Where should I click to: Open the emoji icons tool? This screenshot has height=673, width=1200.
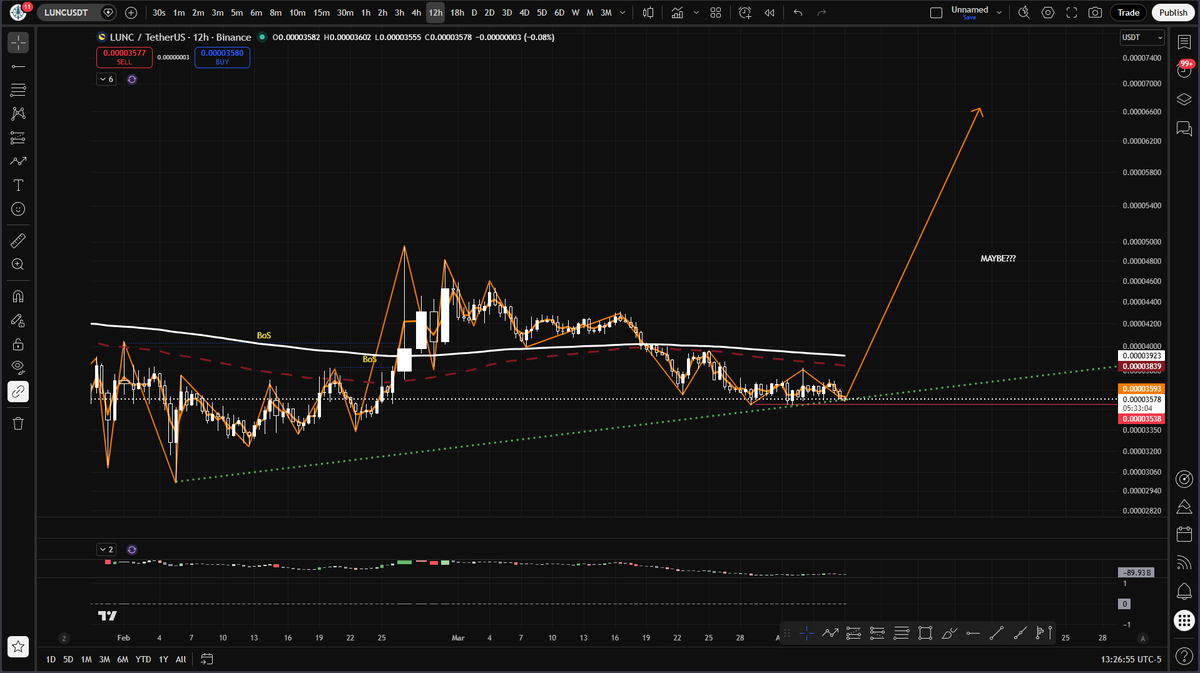pos(18,209)
